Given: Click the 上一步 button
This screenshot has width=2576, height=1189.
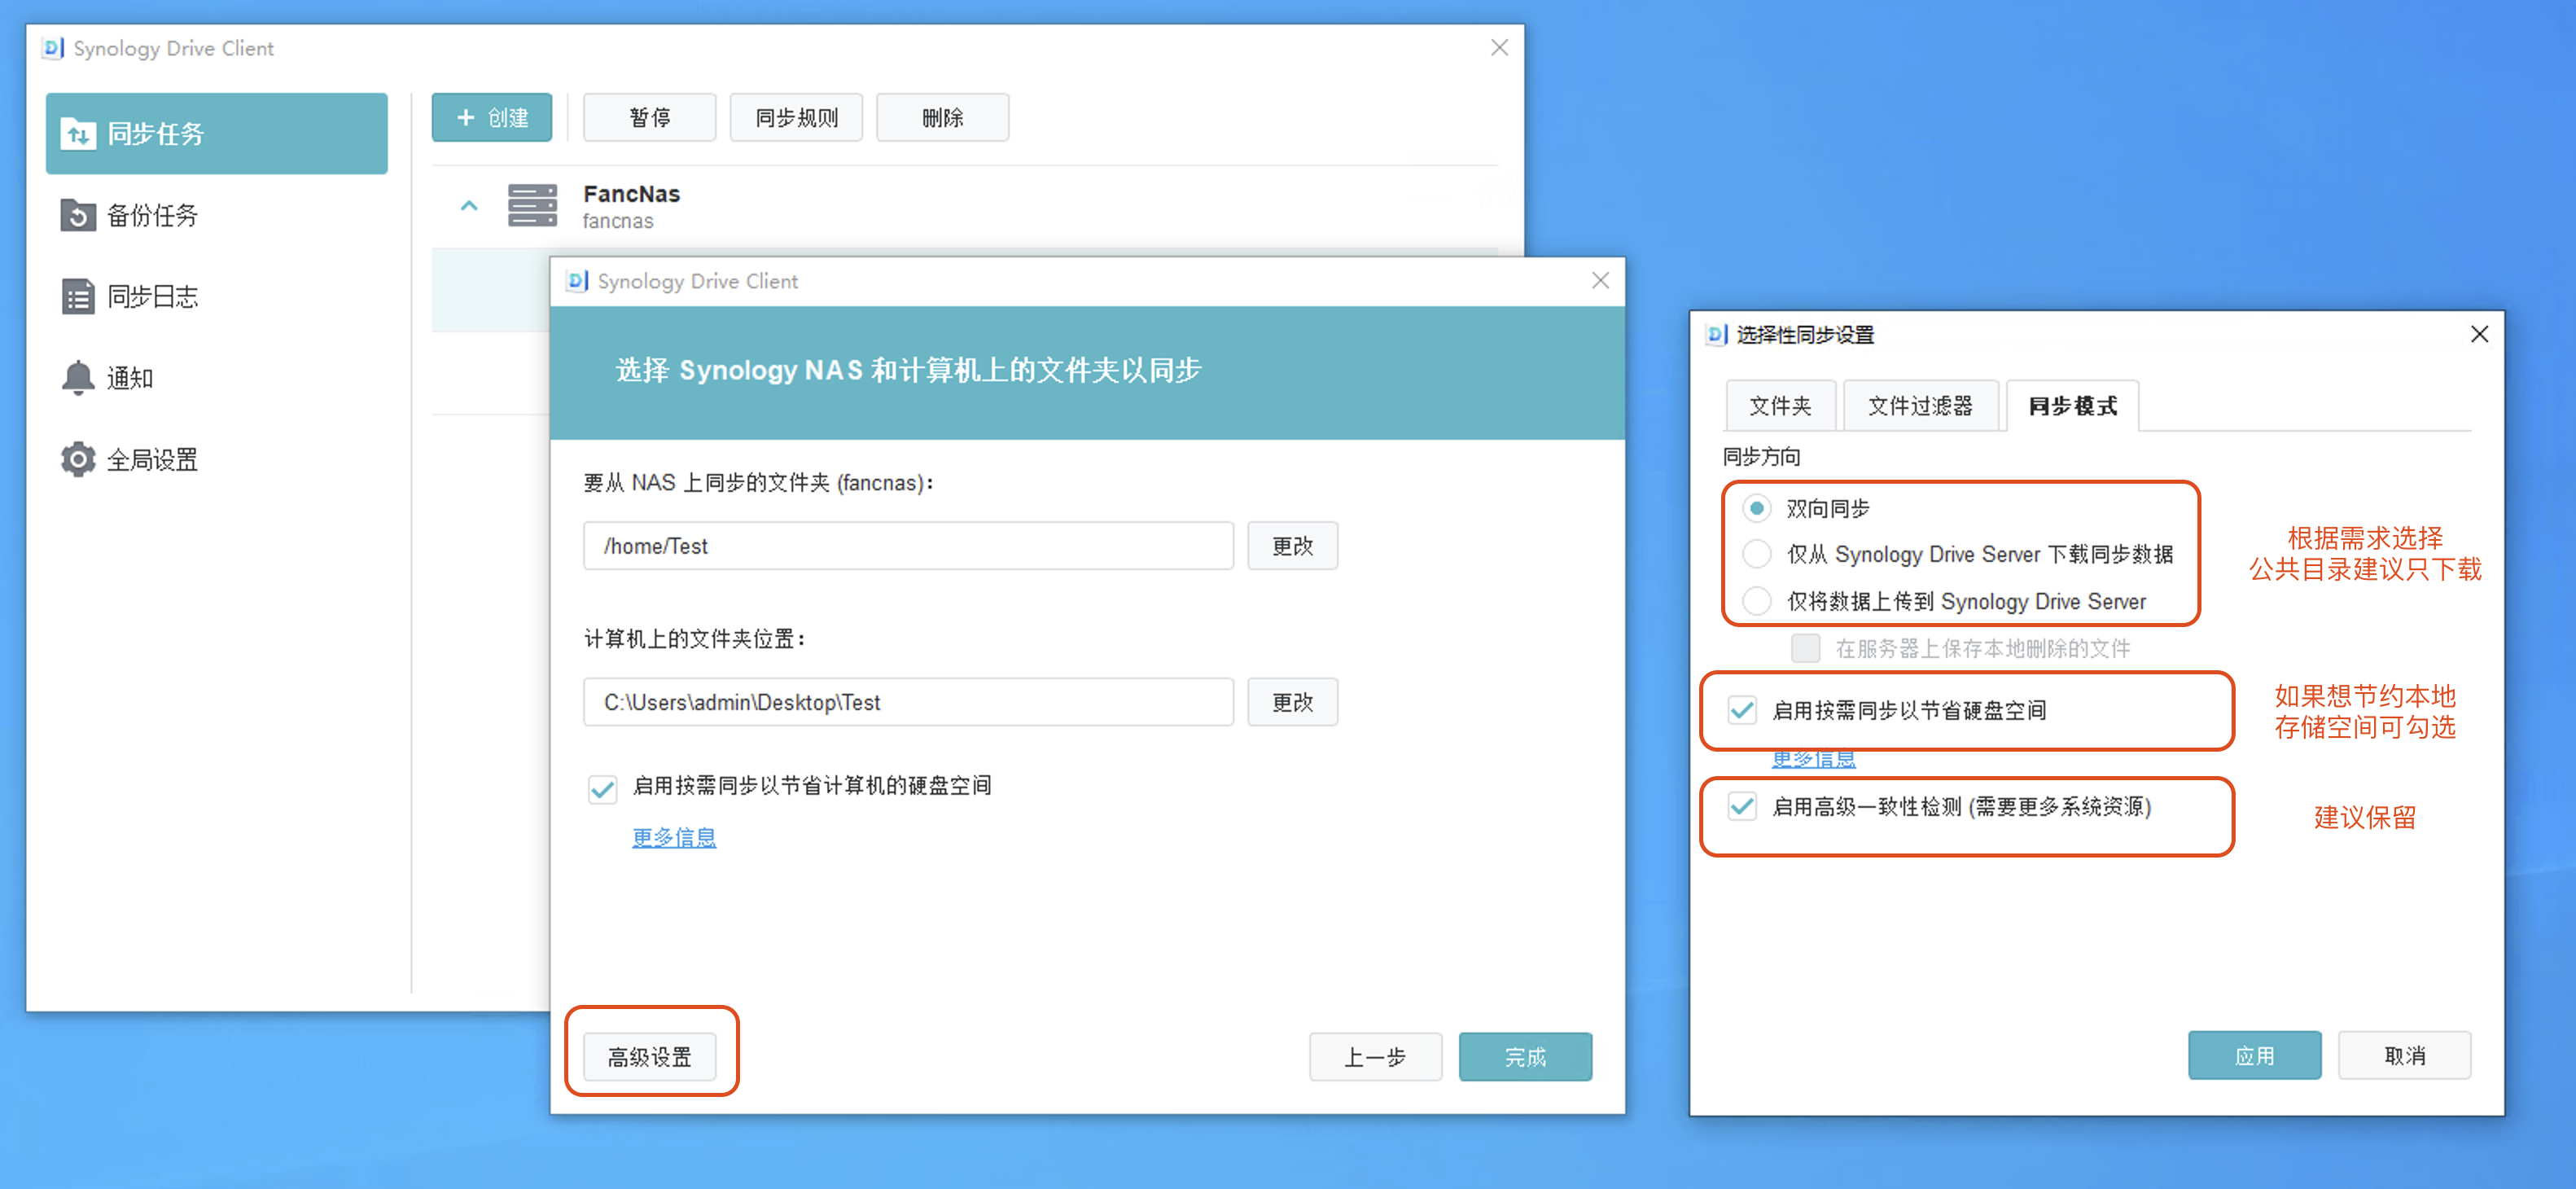Looking at the screenshot, I should pyautogui.click(x=1375, y=1057).
